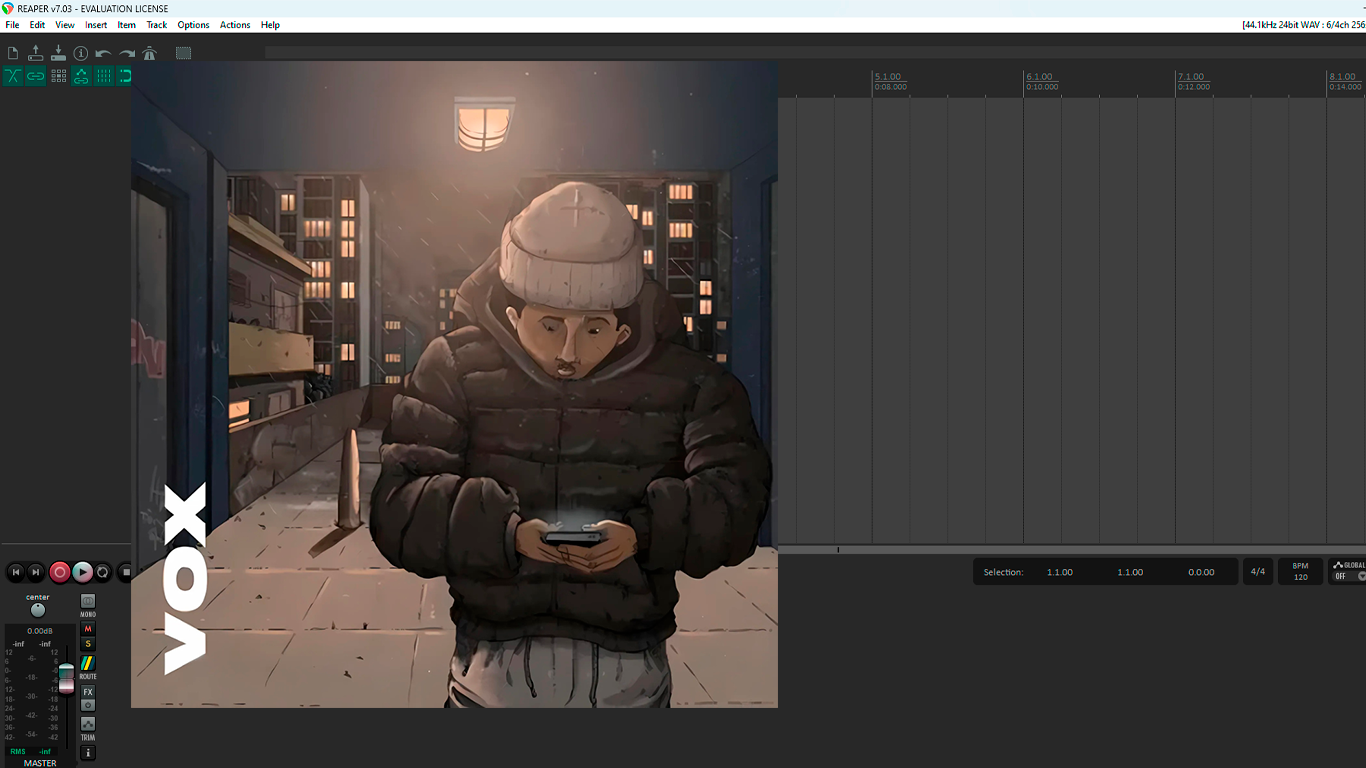1366x768 pixels.
Task: Open master FX chain
Action: click(88, 692)
